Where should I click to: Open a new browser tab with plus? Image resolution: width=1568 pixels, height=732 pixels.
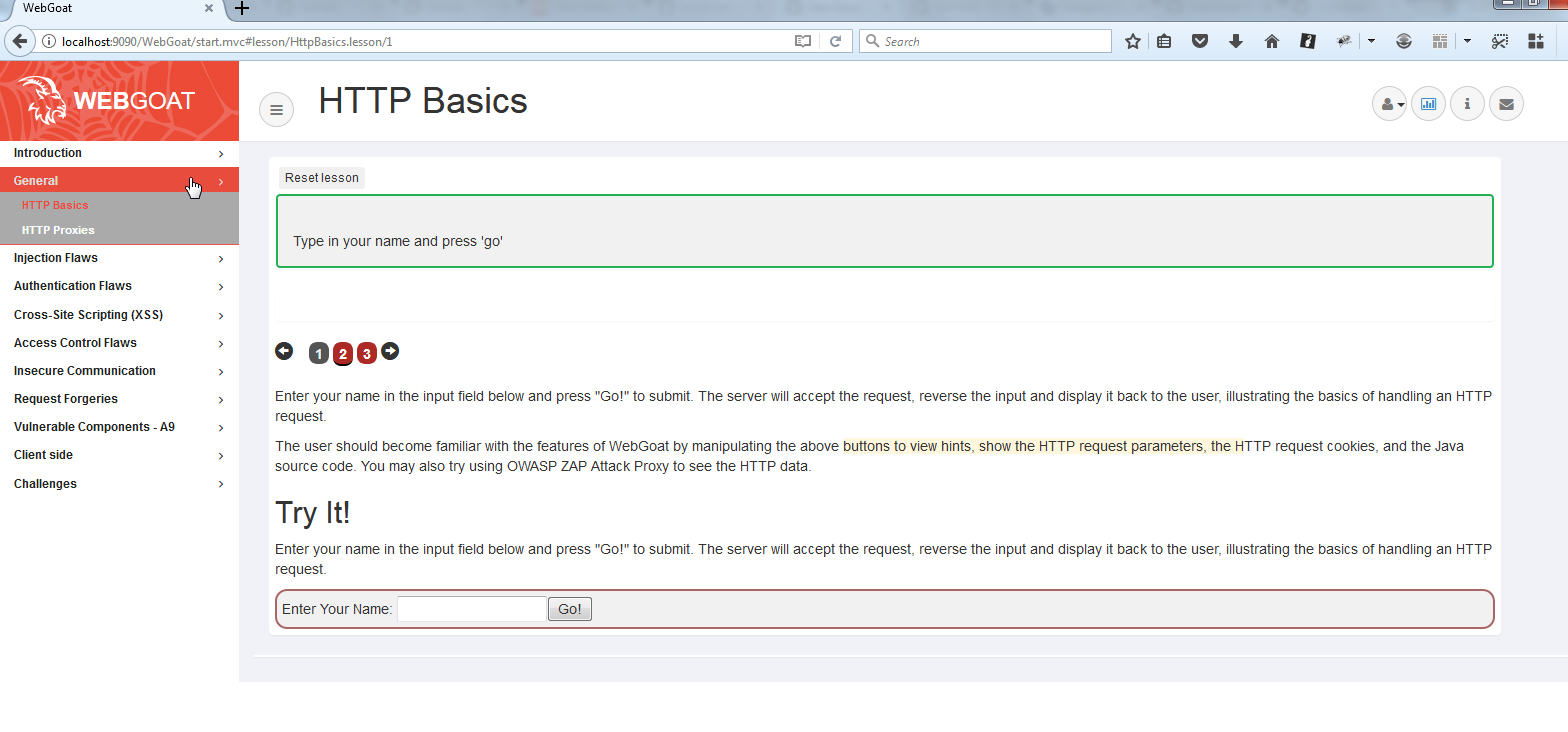coord(241,9)
